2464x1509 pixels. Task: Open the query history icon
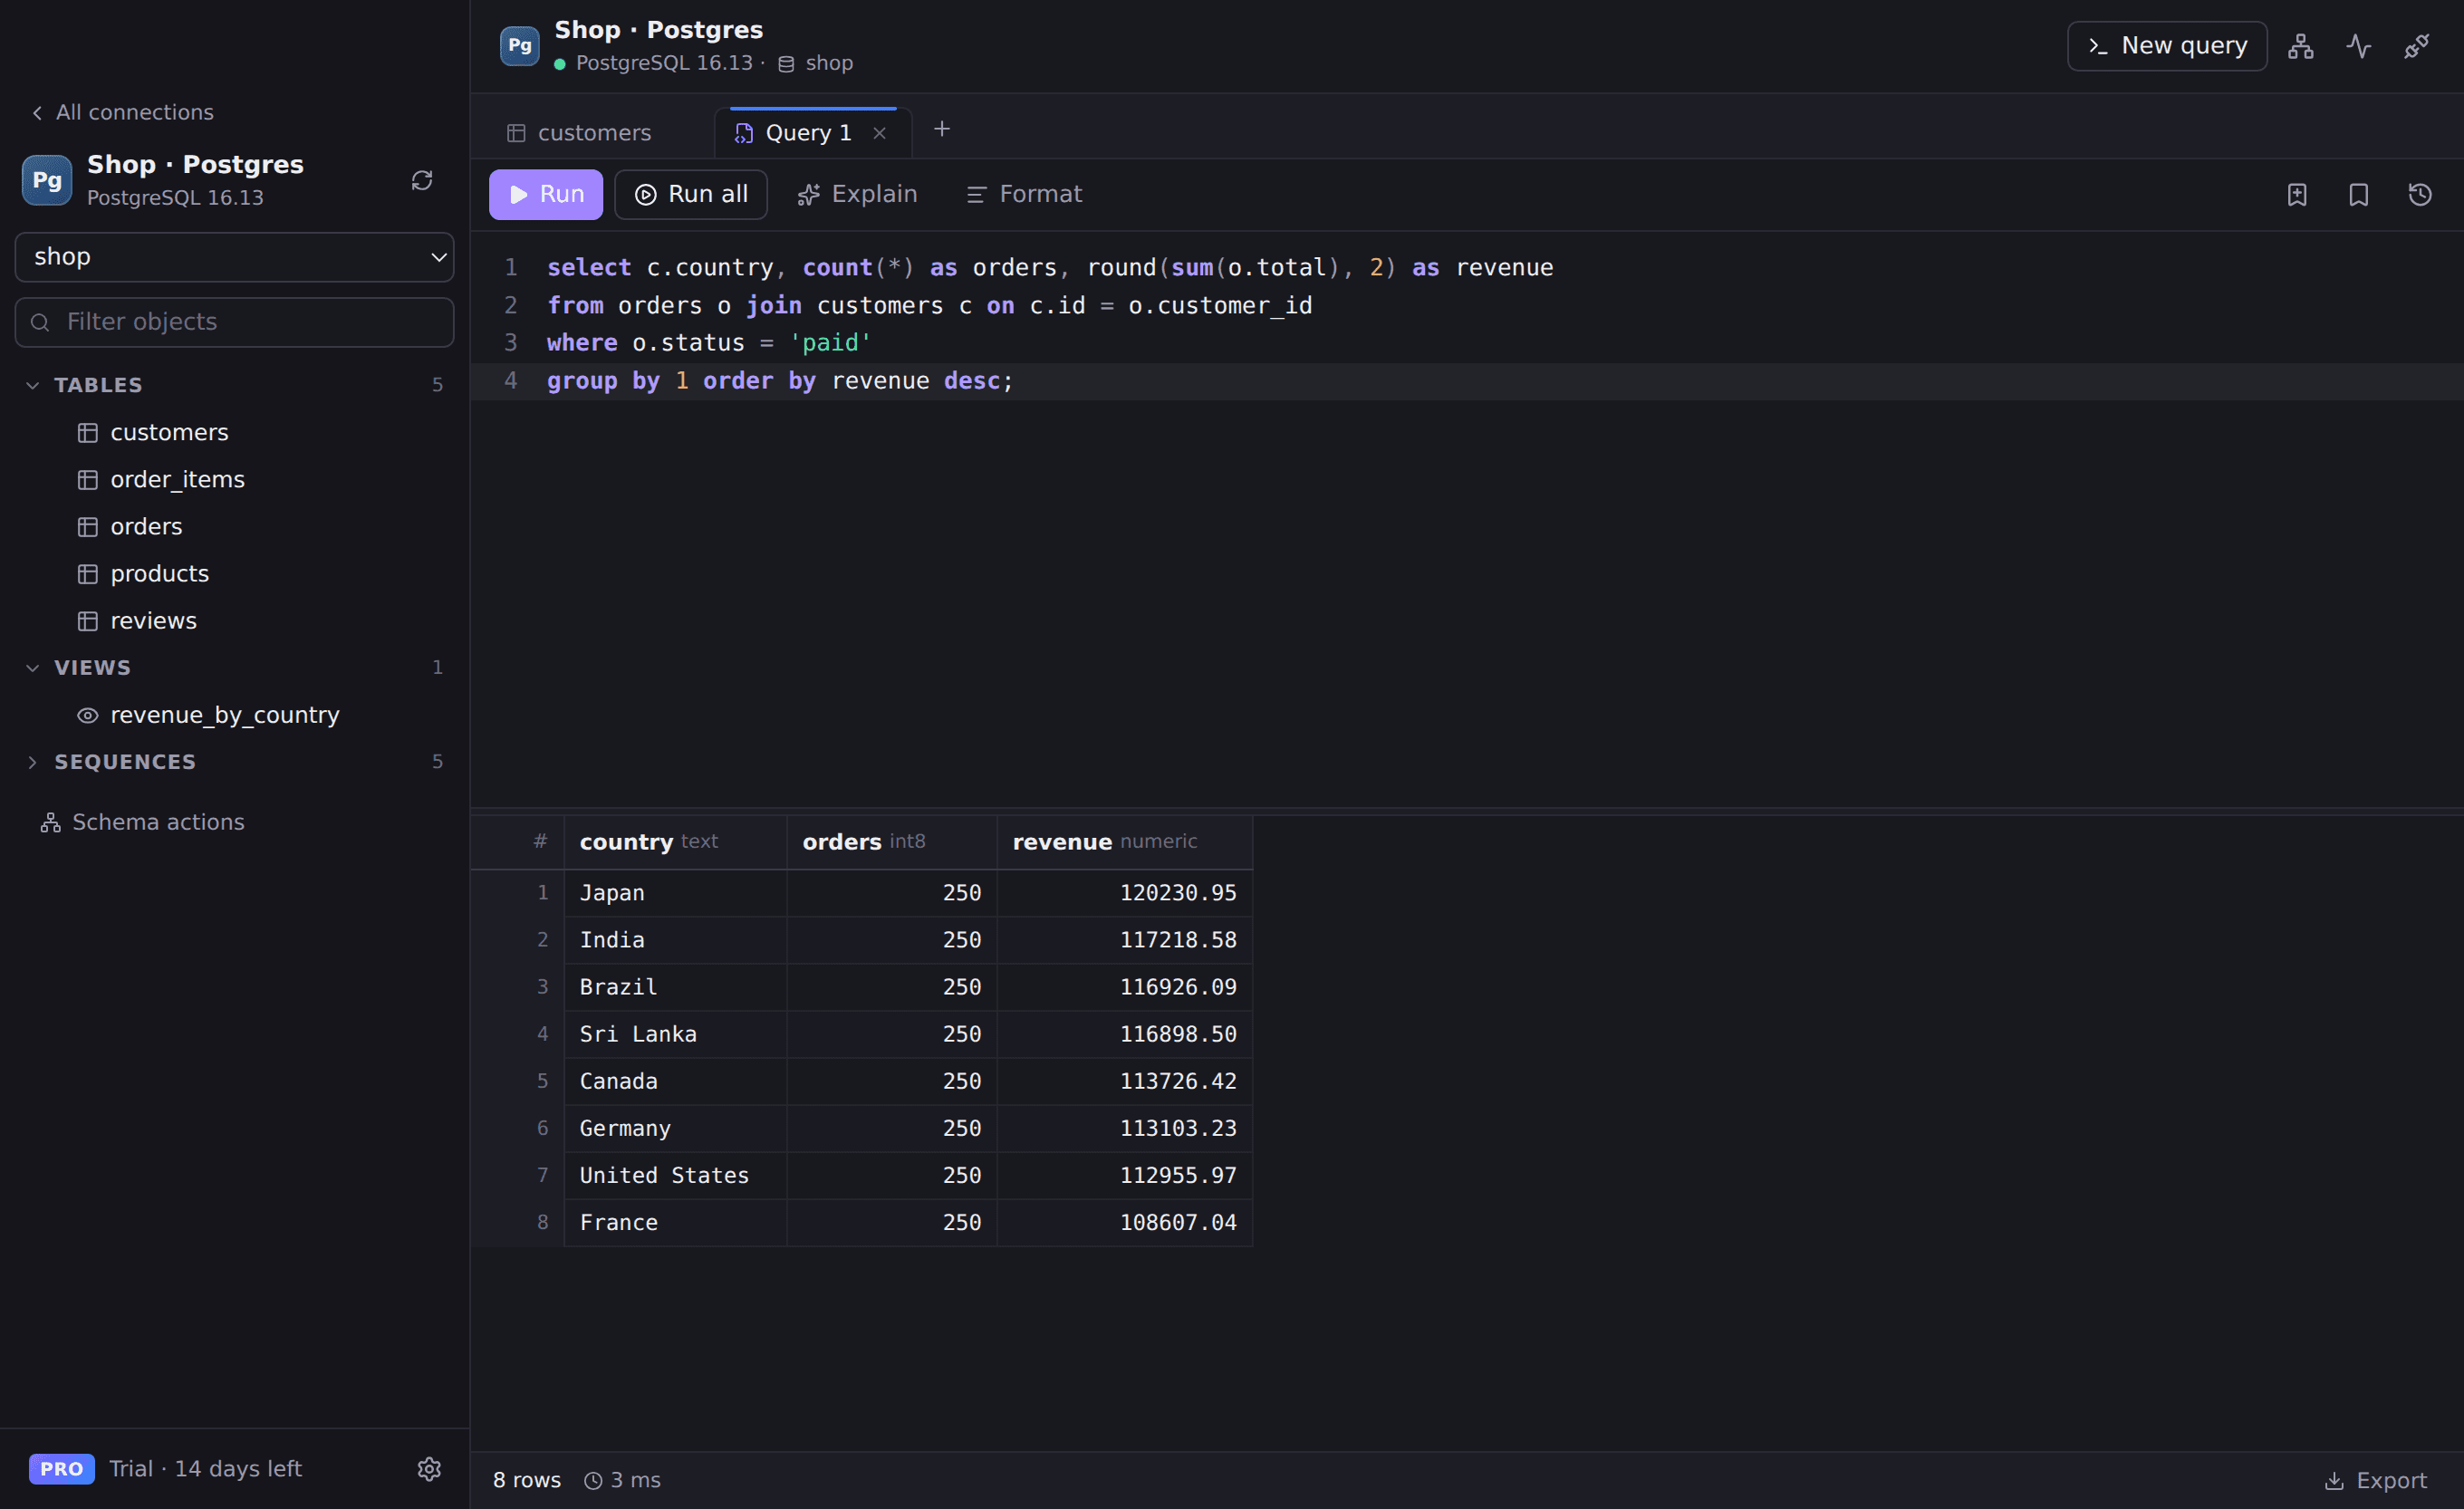[2419, 194]
